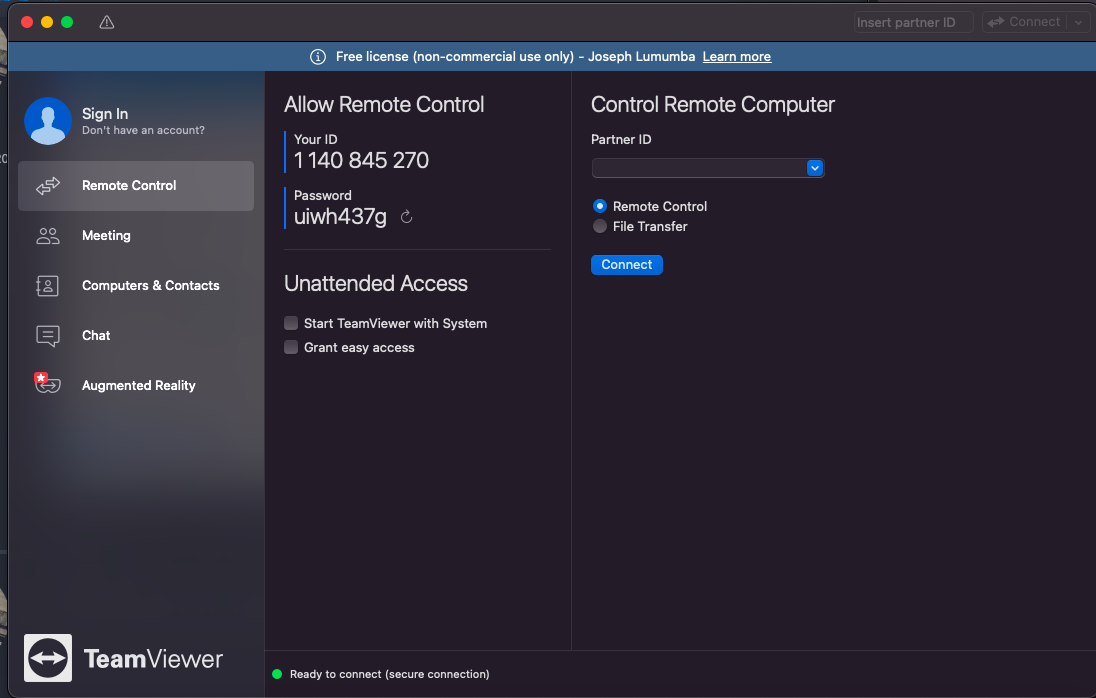Choose the Remote Control radio option

[x=600, y=206]
